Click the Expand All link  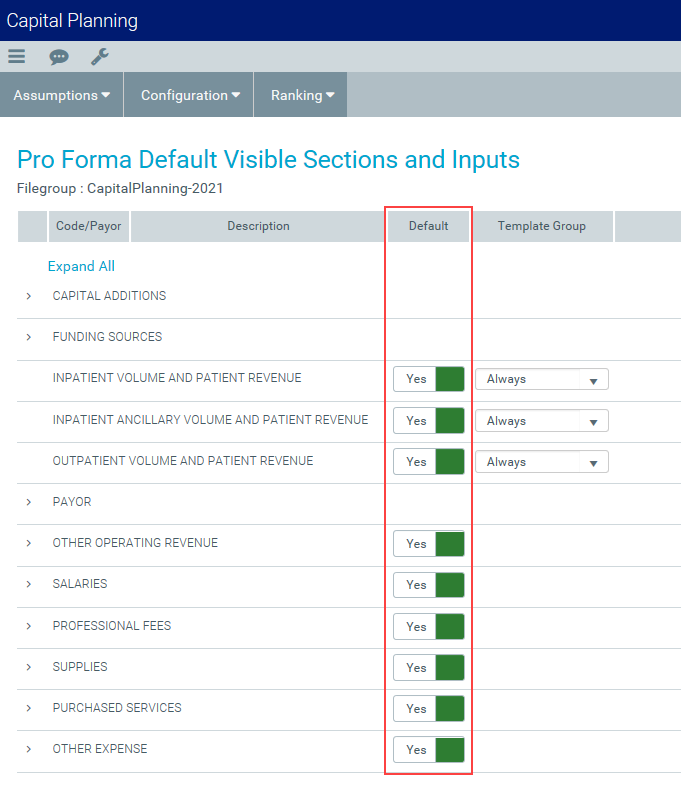(81, 266)
